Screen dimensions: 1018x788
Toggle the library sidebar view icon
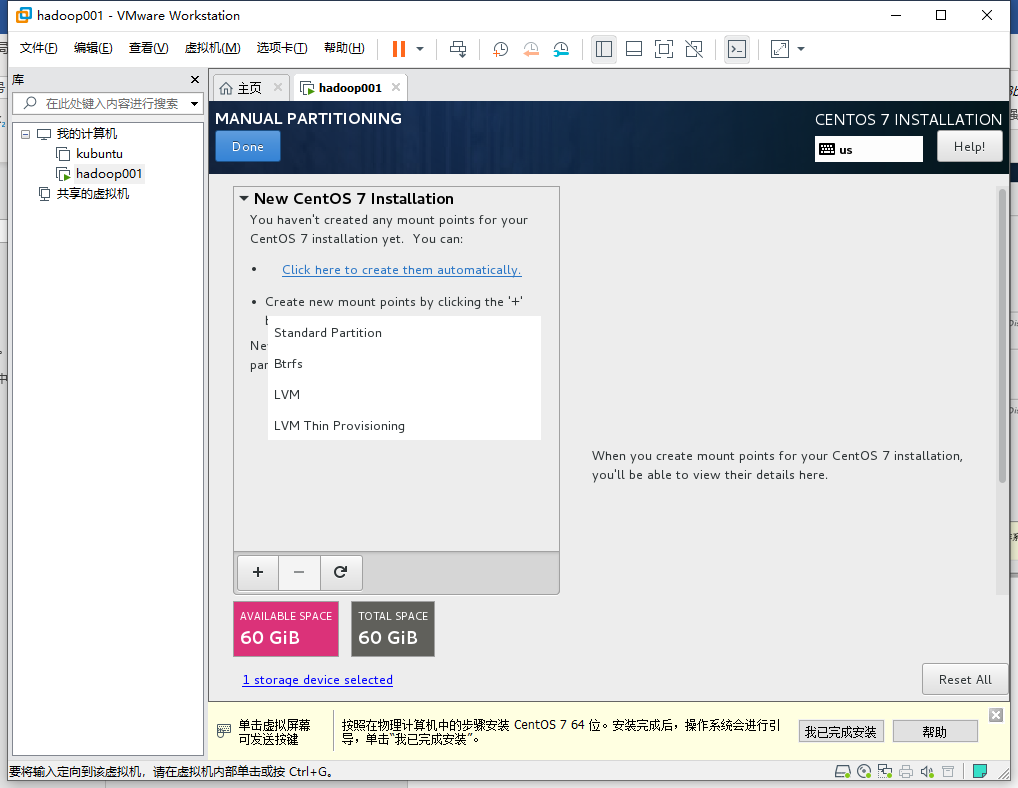click(604, 49)
